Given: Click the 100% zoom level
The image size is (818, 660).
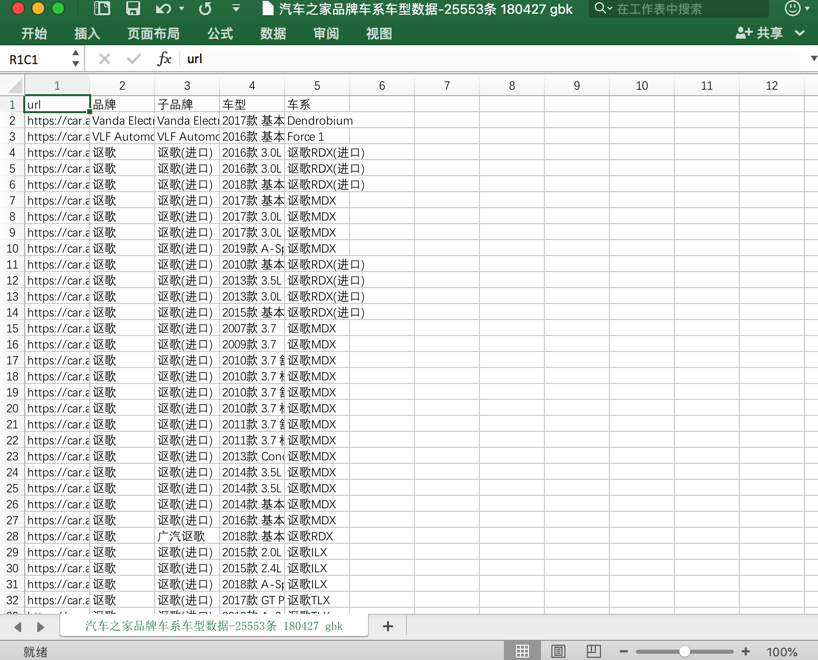Looking at the screenshot, I should [781, 652].
